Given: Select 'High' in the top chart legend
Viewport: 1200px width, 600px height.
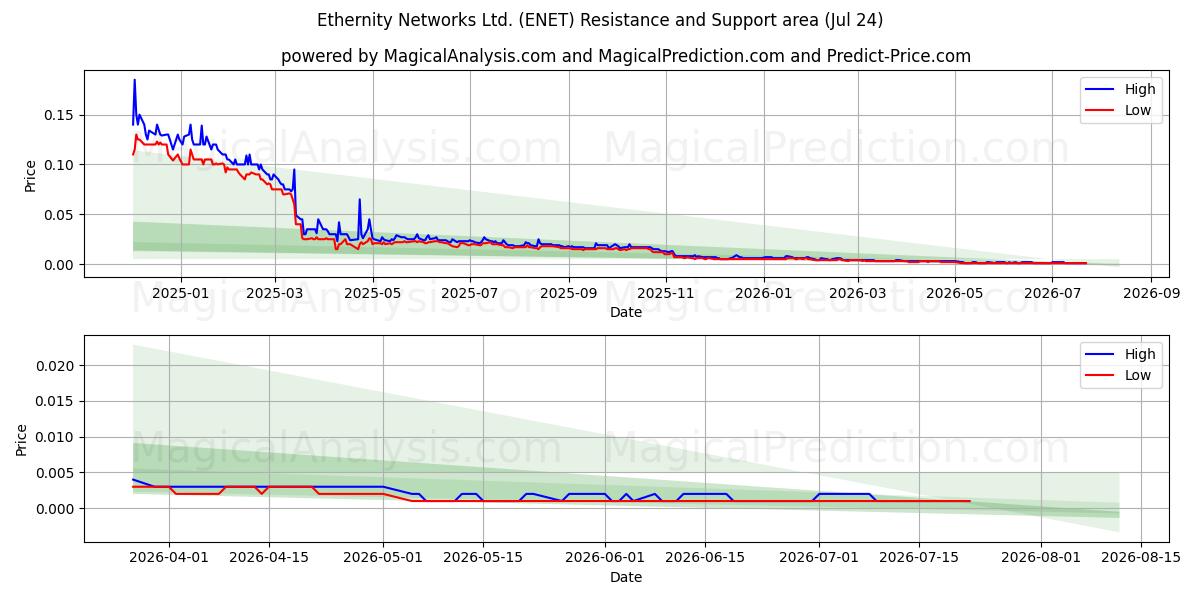Looking at the screenshot, I should (1140, 89).
